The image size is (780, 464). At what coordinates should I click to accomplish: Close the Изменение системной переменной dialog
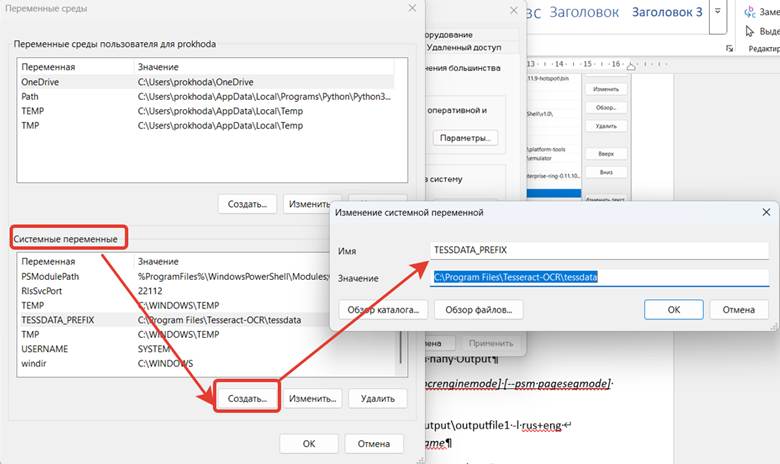coord(766,212)
